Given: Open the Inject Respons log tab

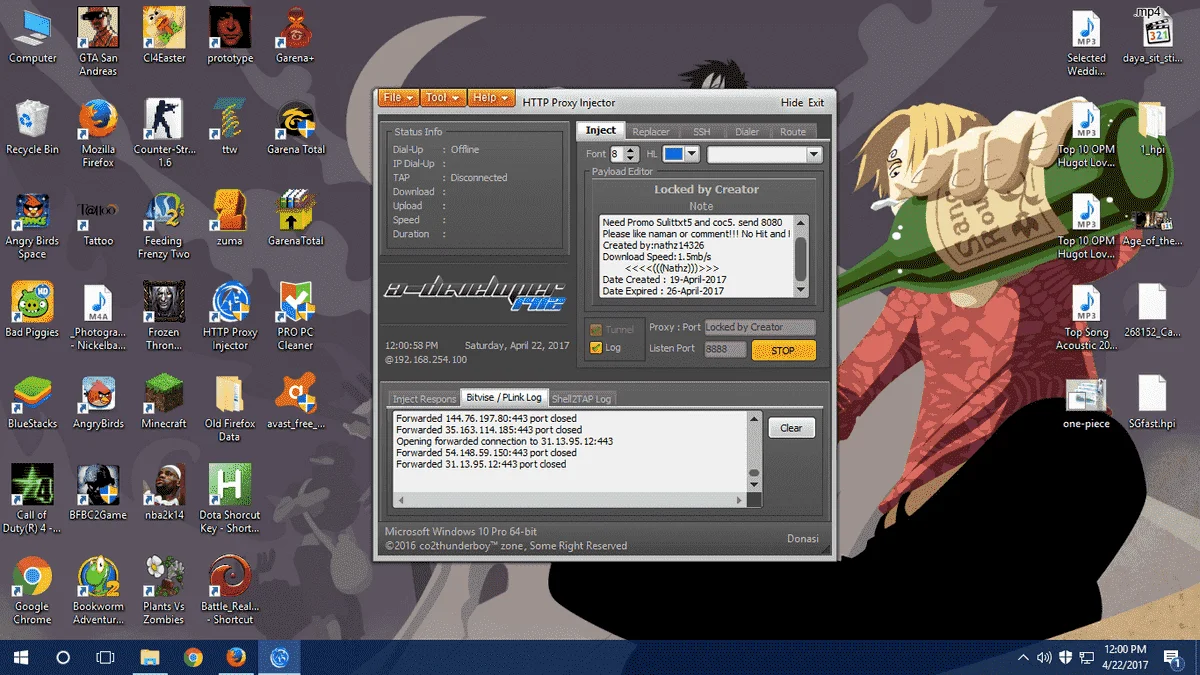Looking at the screenshot, I should 424,398.
